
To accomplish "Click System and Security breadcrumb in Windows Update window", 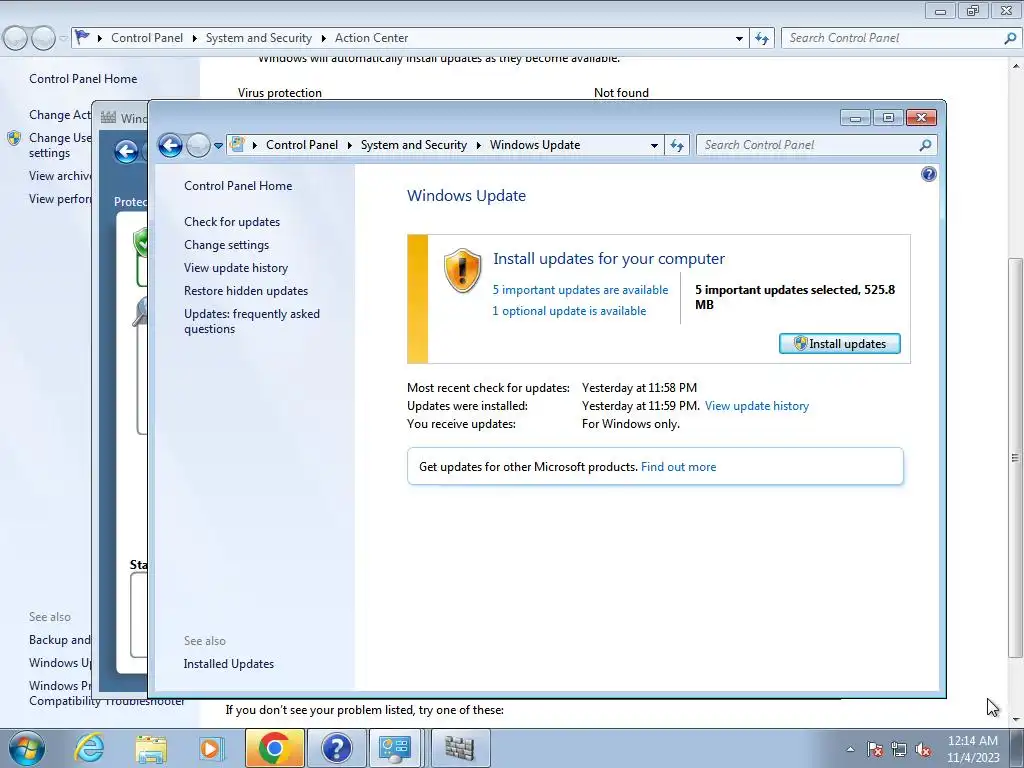I will 414,145.
